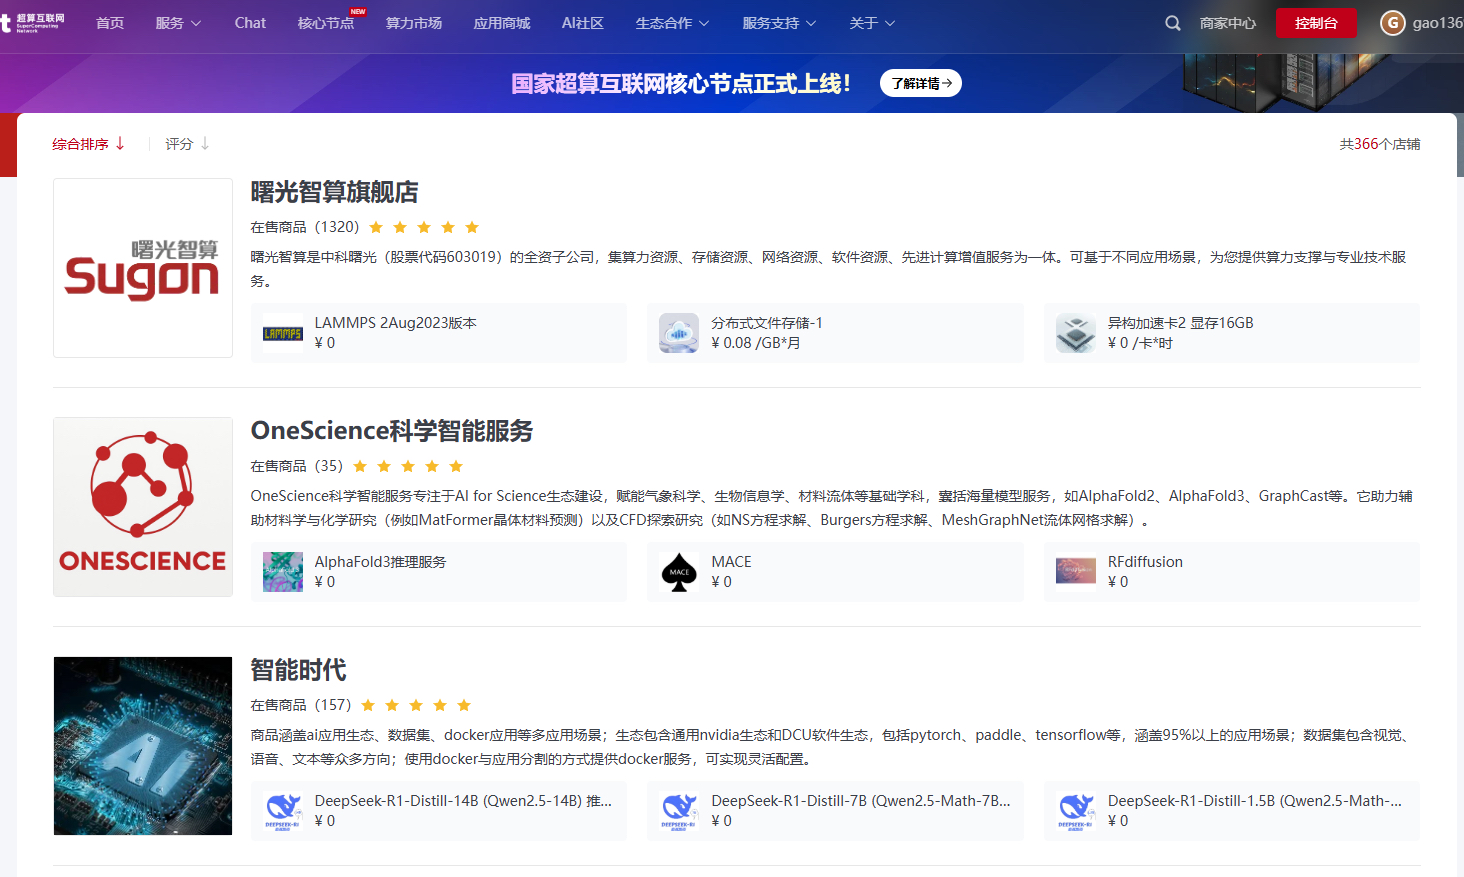This screenshot has height=877, width=1464.
Task: Go to the 首页 nav item
Action: (110, 23)
